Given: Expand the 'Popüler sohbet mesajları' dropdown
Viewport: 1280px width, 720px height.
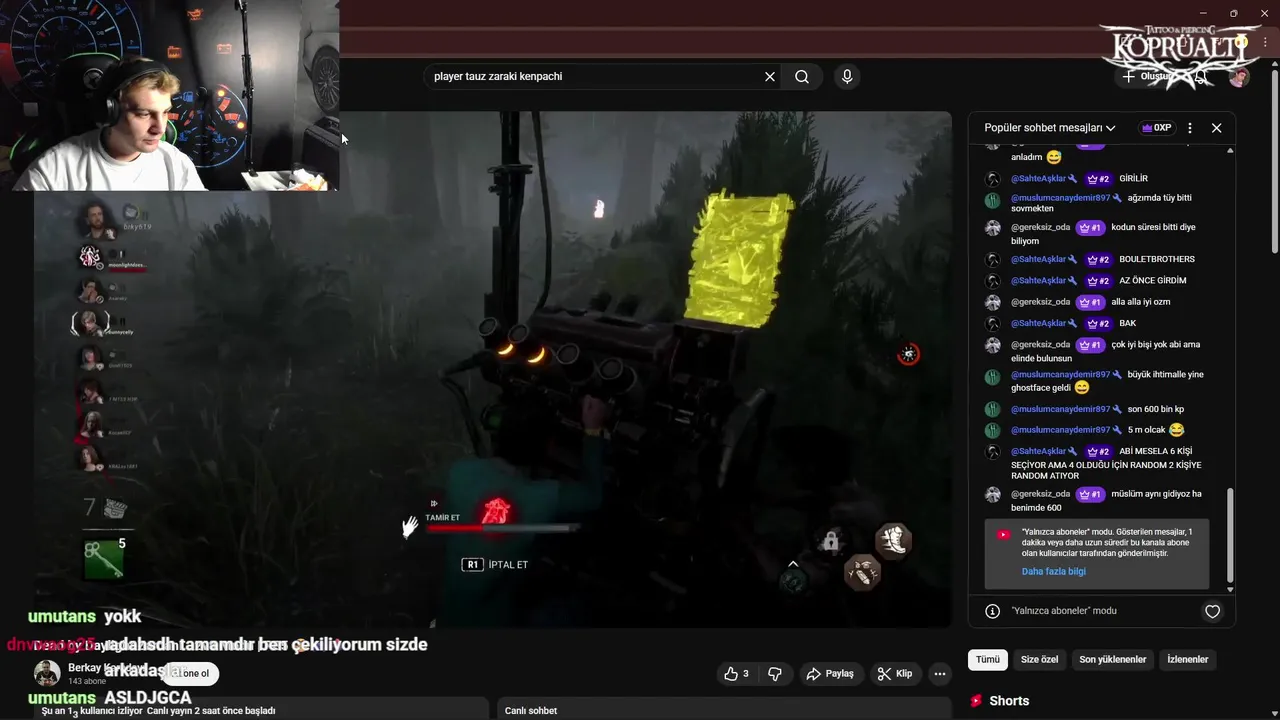Looking at the screenshot, I should [1050, 128].
